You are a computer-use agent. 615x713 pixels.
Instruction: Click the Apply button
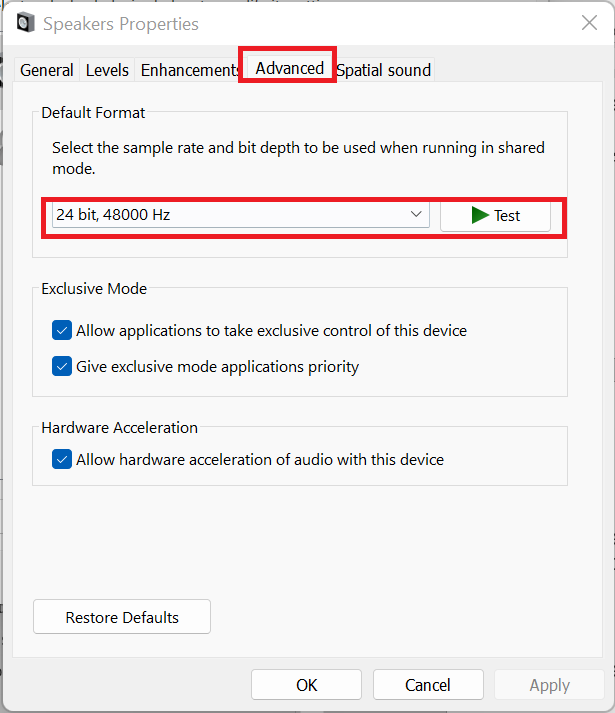coord(549,685)
